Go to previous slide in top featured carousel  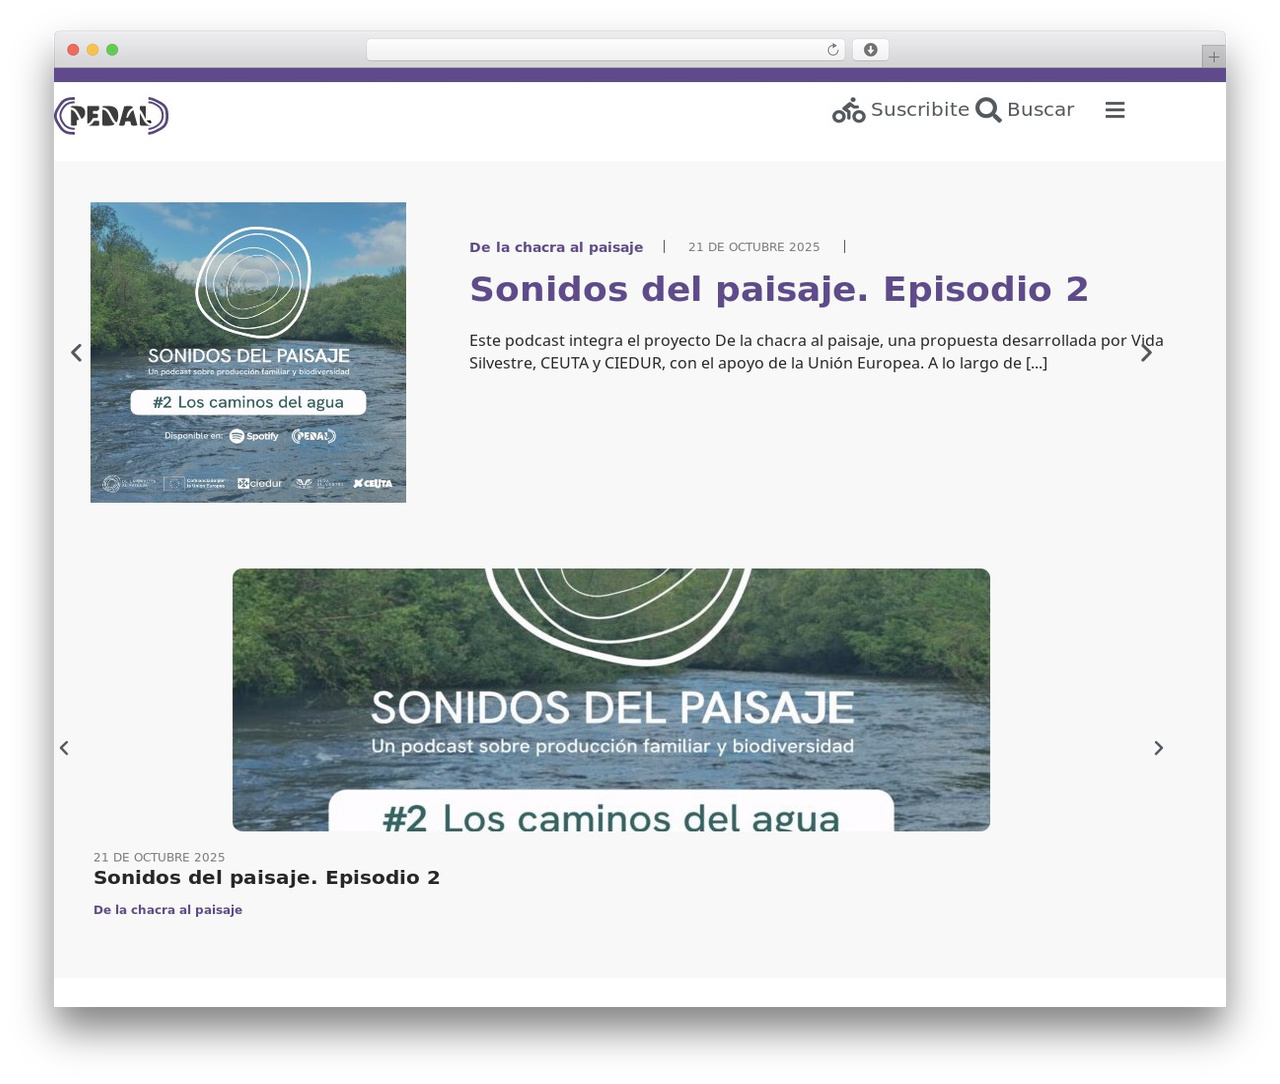76,353
